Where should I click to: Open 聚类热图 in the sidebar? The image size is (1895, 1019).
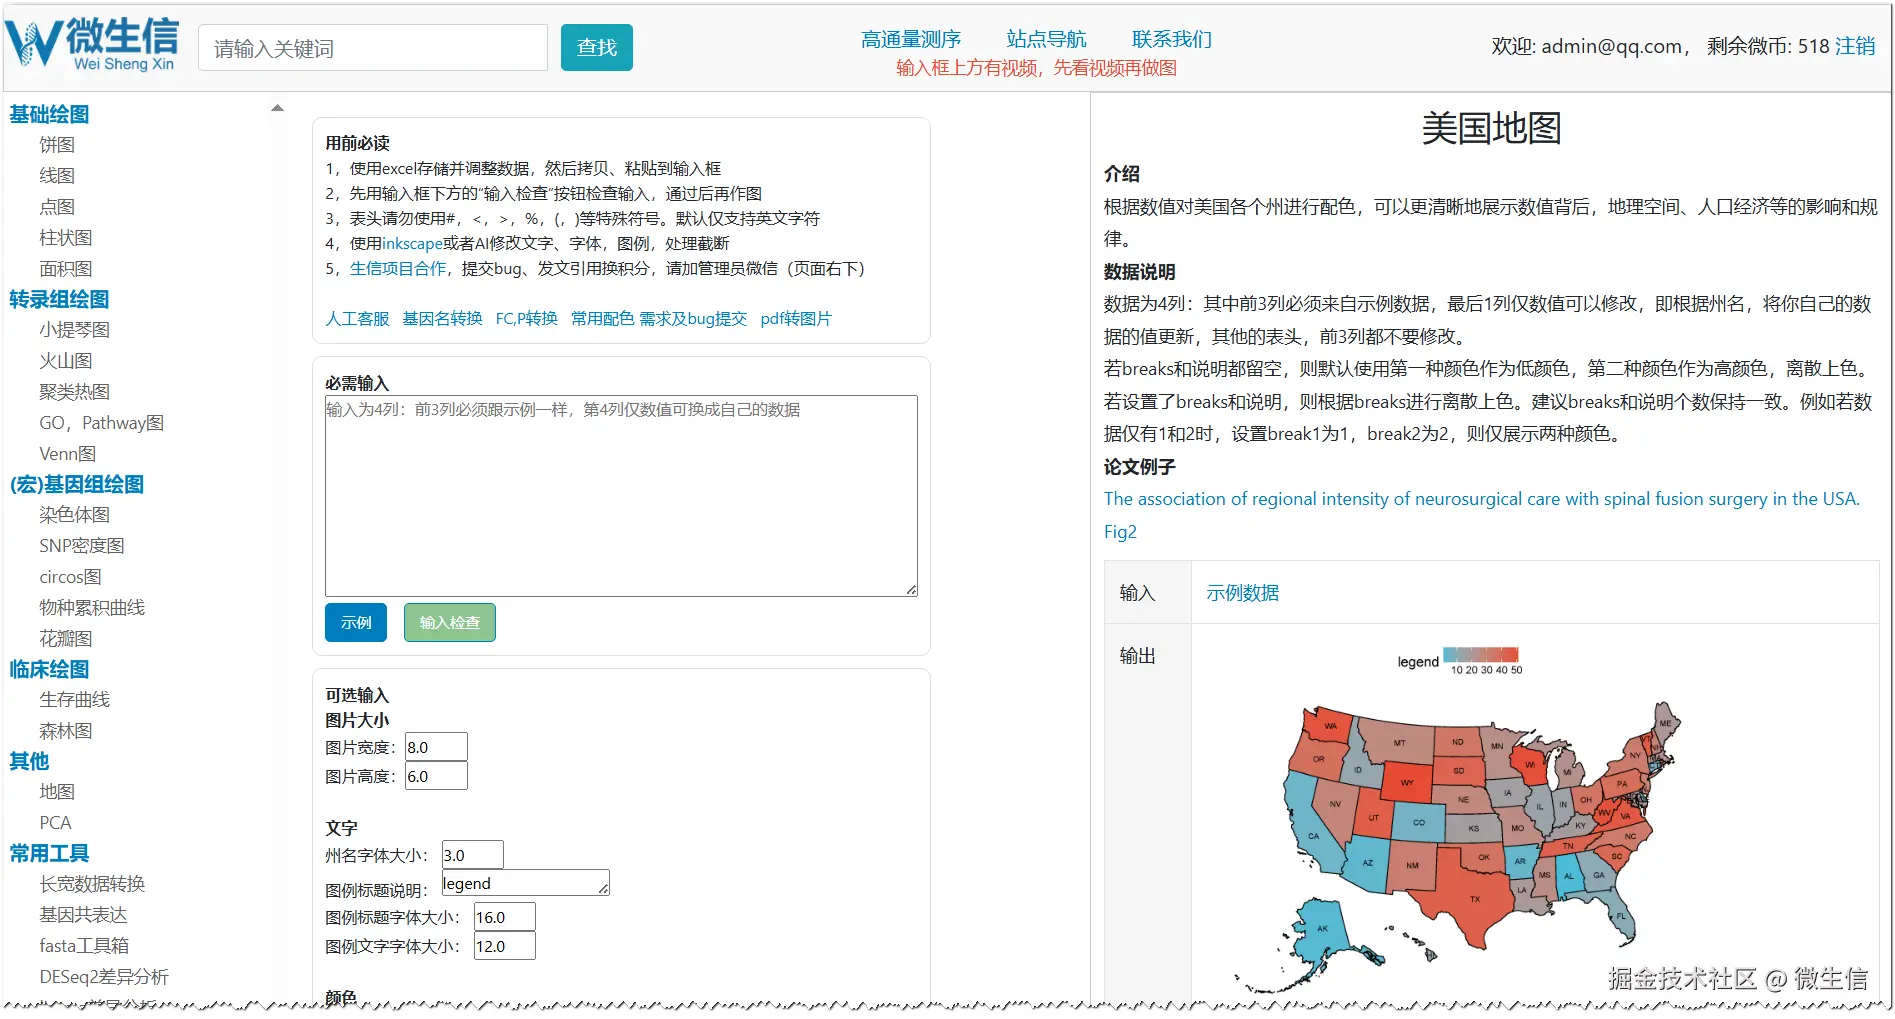[75, 392]
